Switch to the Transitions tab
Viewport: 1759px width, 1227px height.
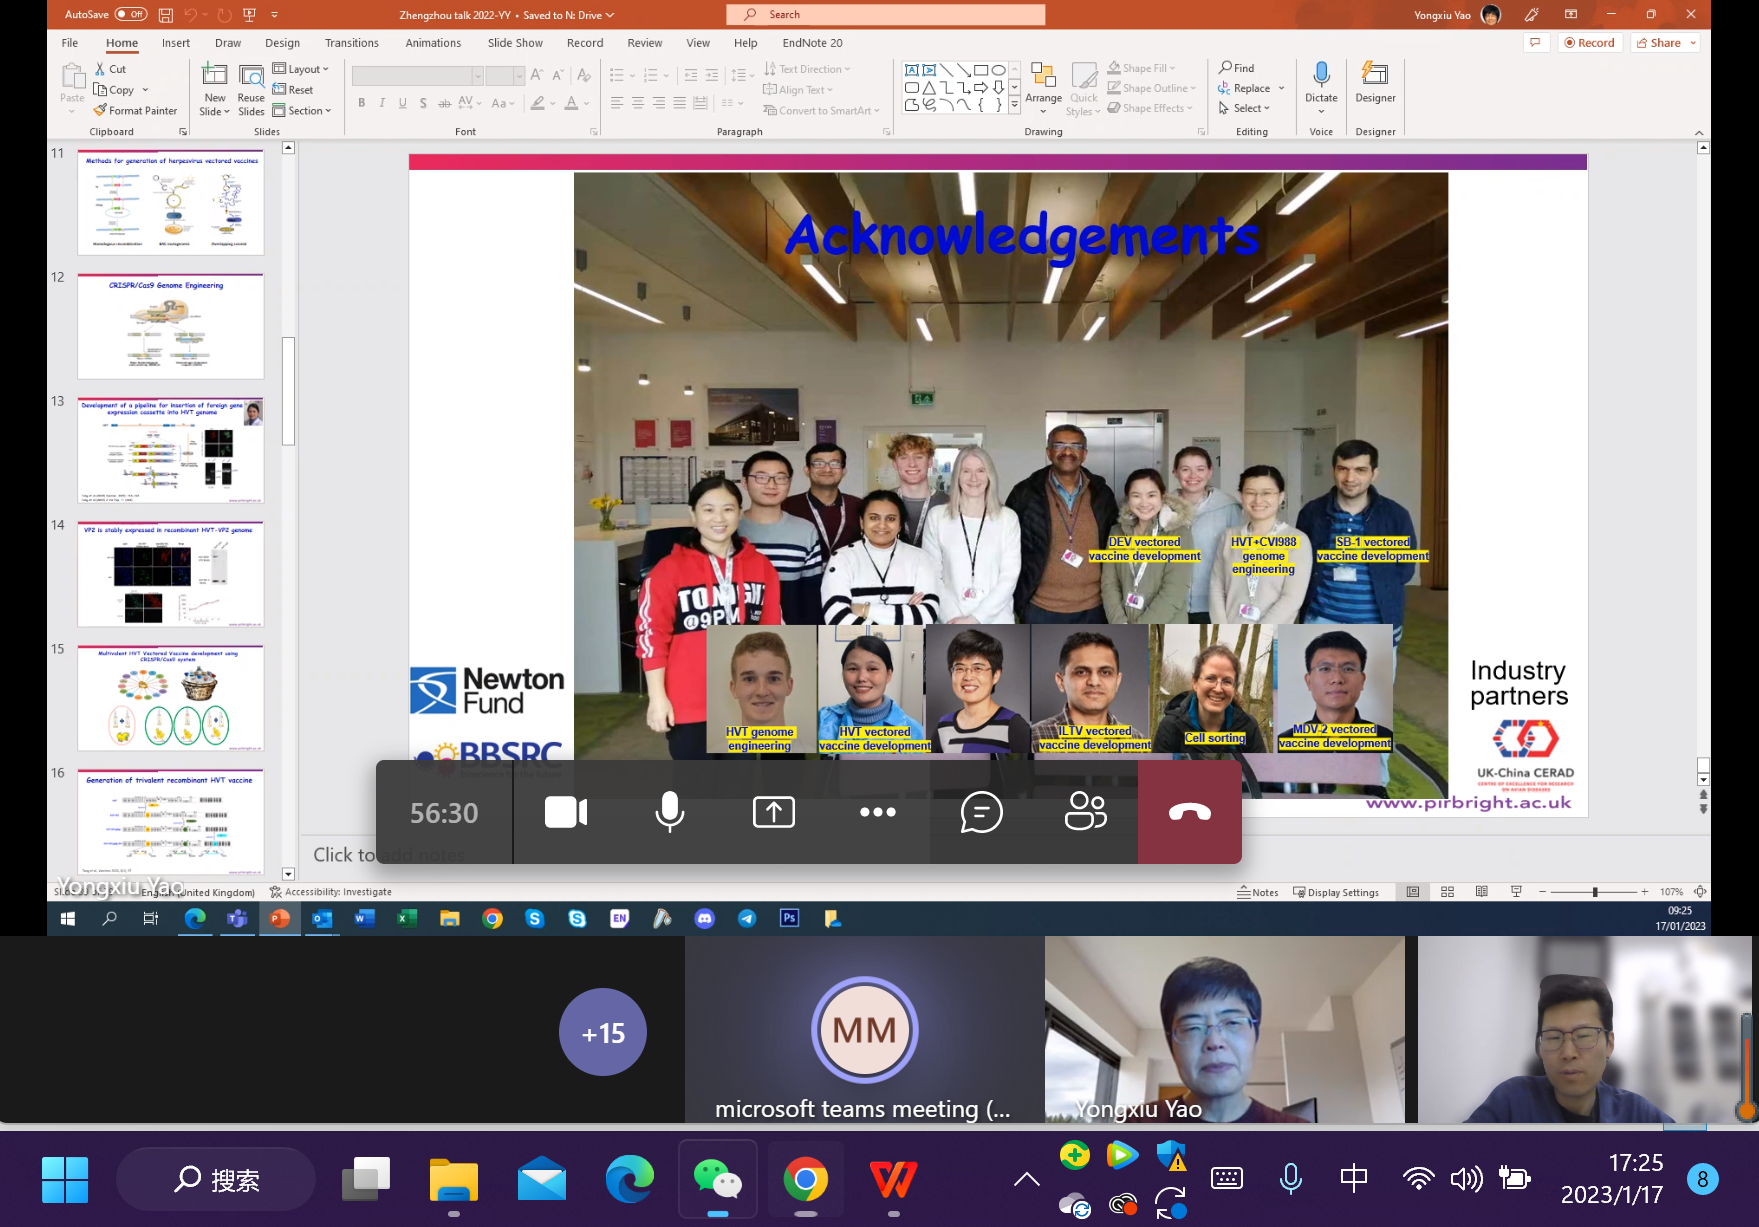[351, 43]
